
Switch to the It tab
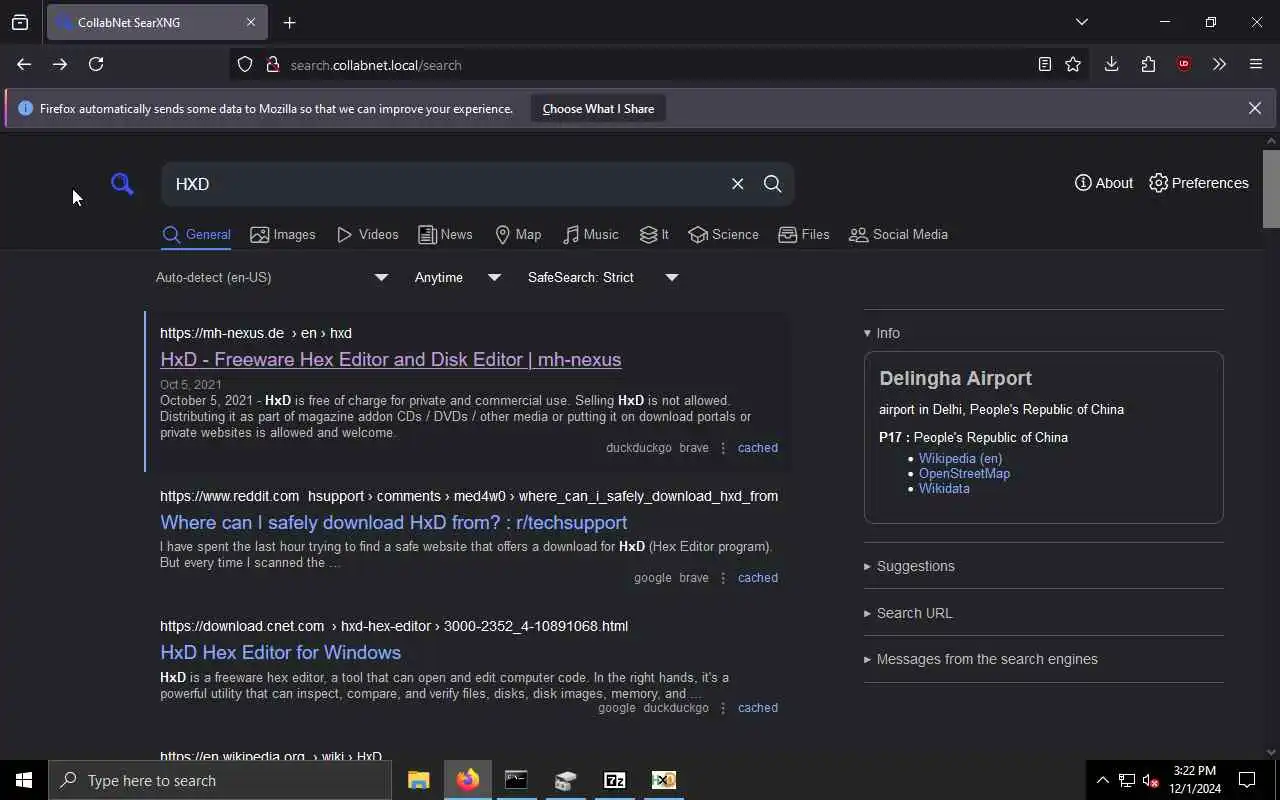point(654,235)
